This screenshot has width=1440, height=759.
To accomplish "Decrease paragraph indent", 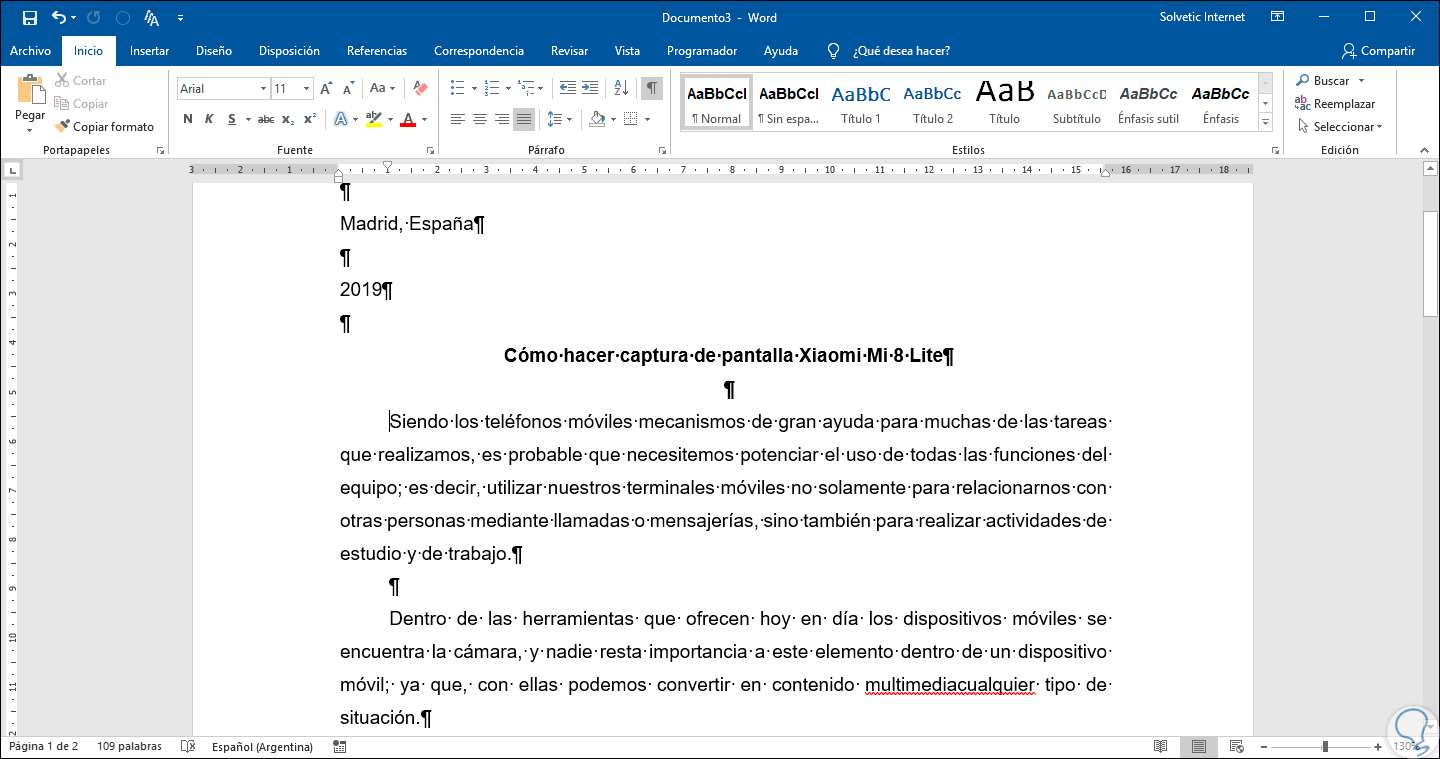I will [568, 88].
